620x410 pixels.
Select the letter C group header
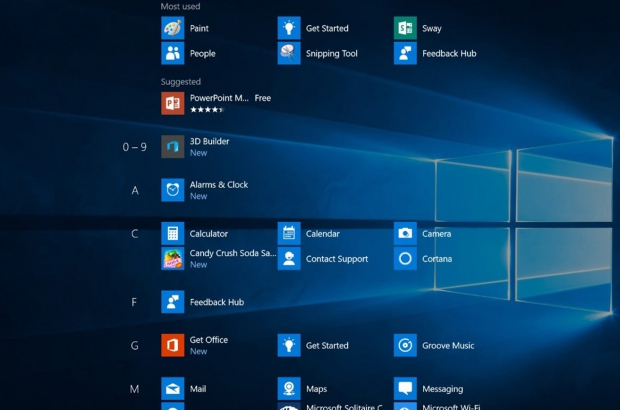134,234
